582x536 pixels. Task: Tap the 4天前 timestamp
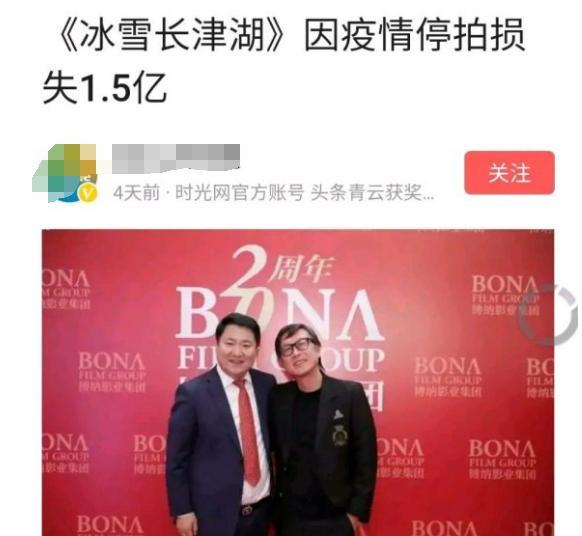137,193
